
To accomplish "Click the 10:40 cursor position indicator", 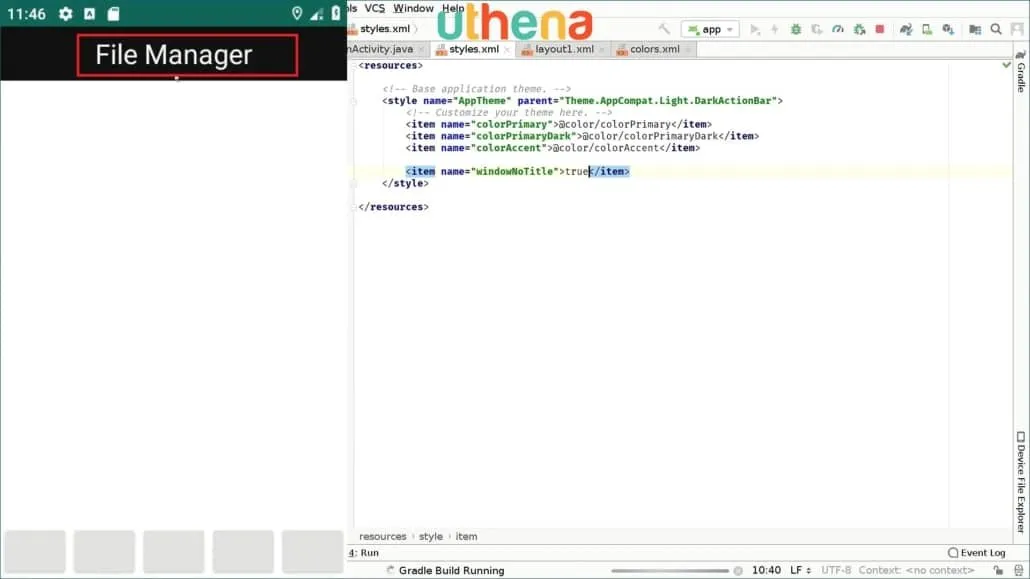I will click(766, 570).
